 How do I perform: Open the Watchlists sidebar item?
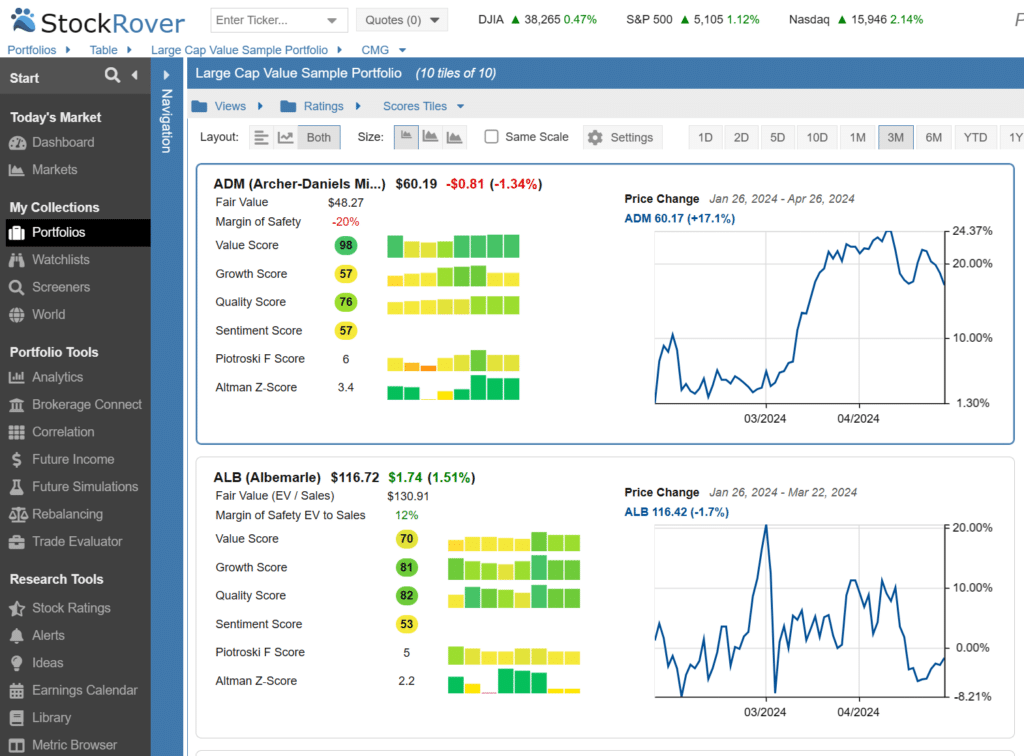pos(60,259)
